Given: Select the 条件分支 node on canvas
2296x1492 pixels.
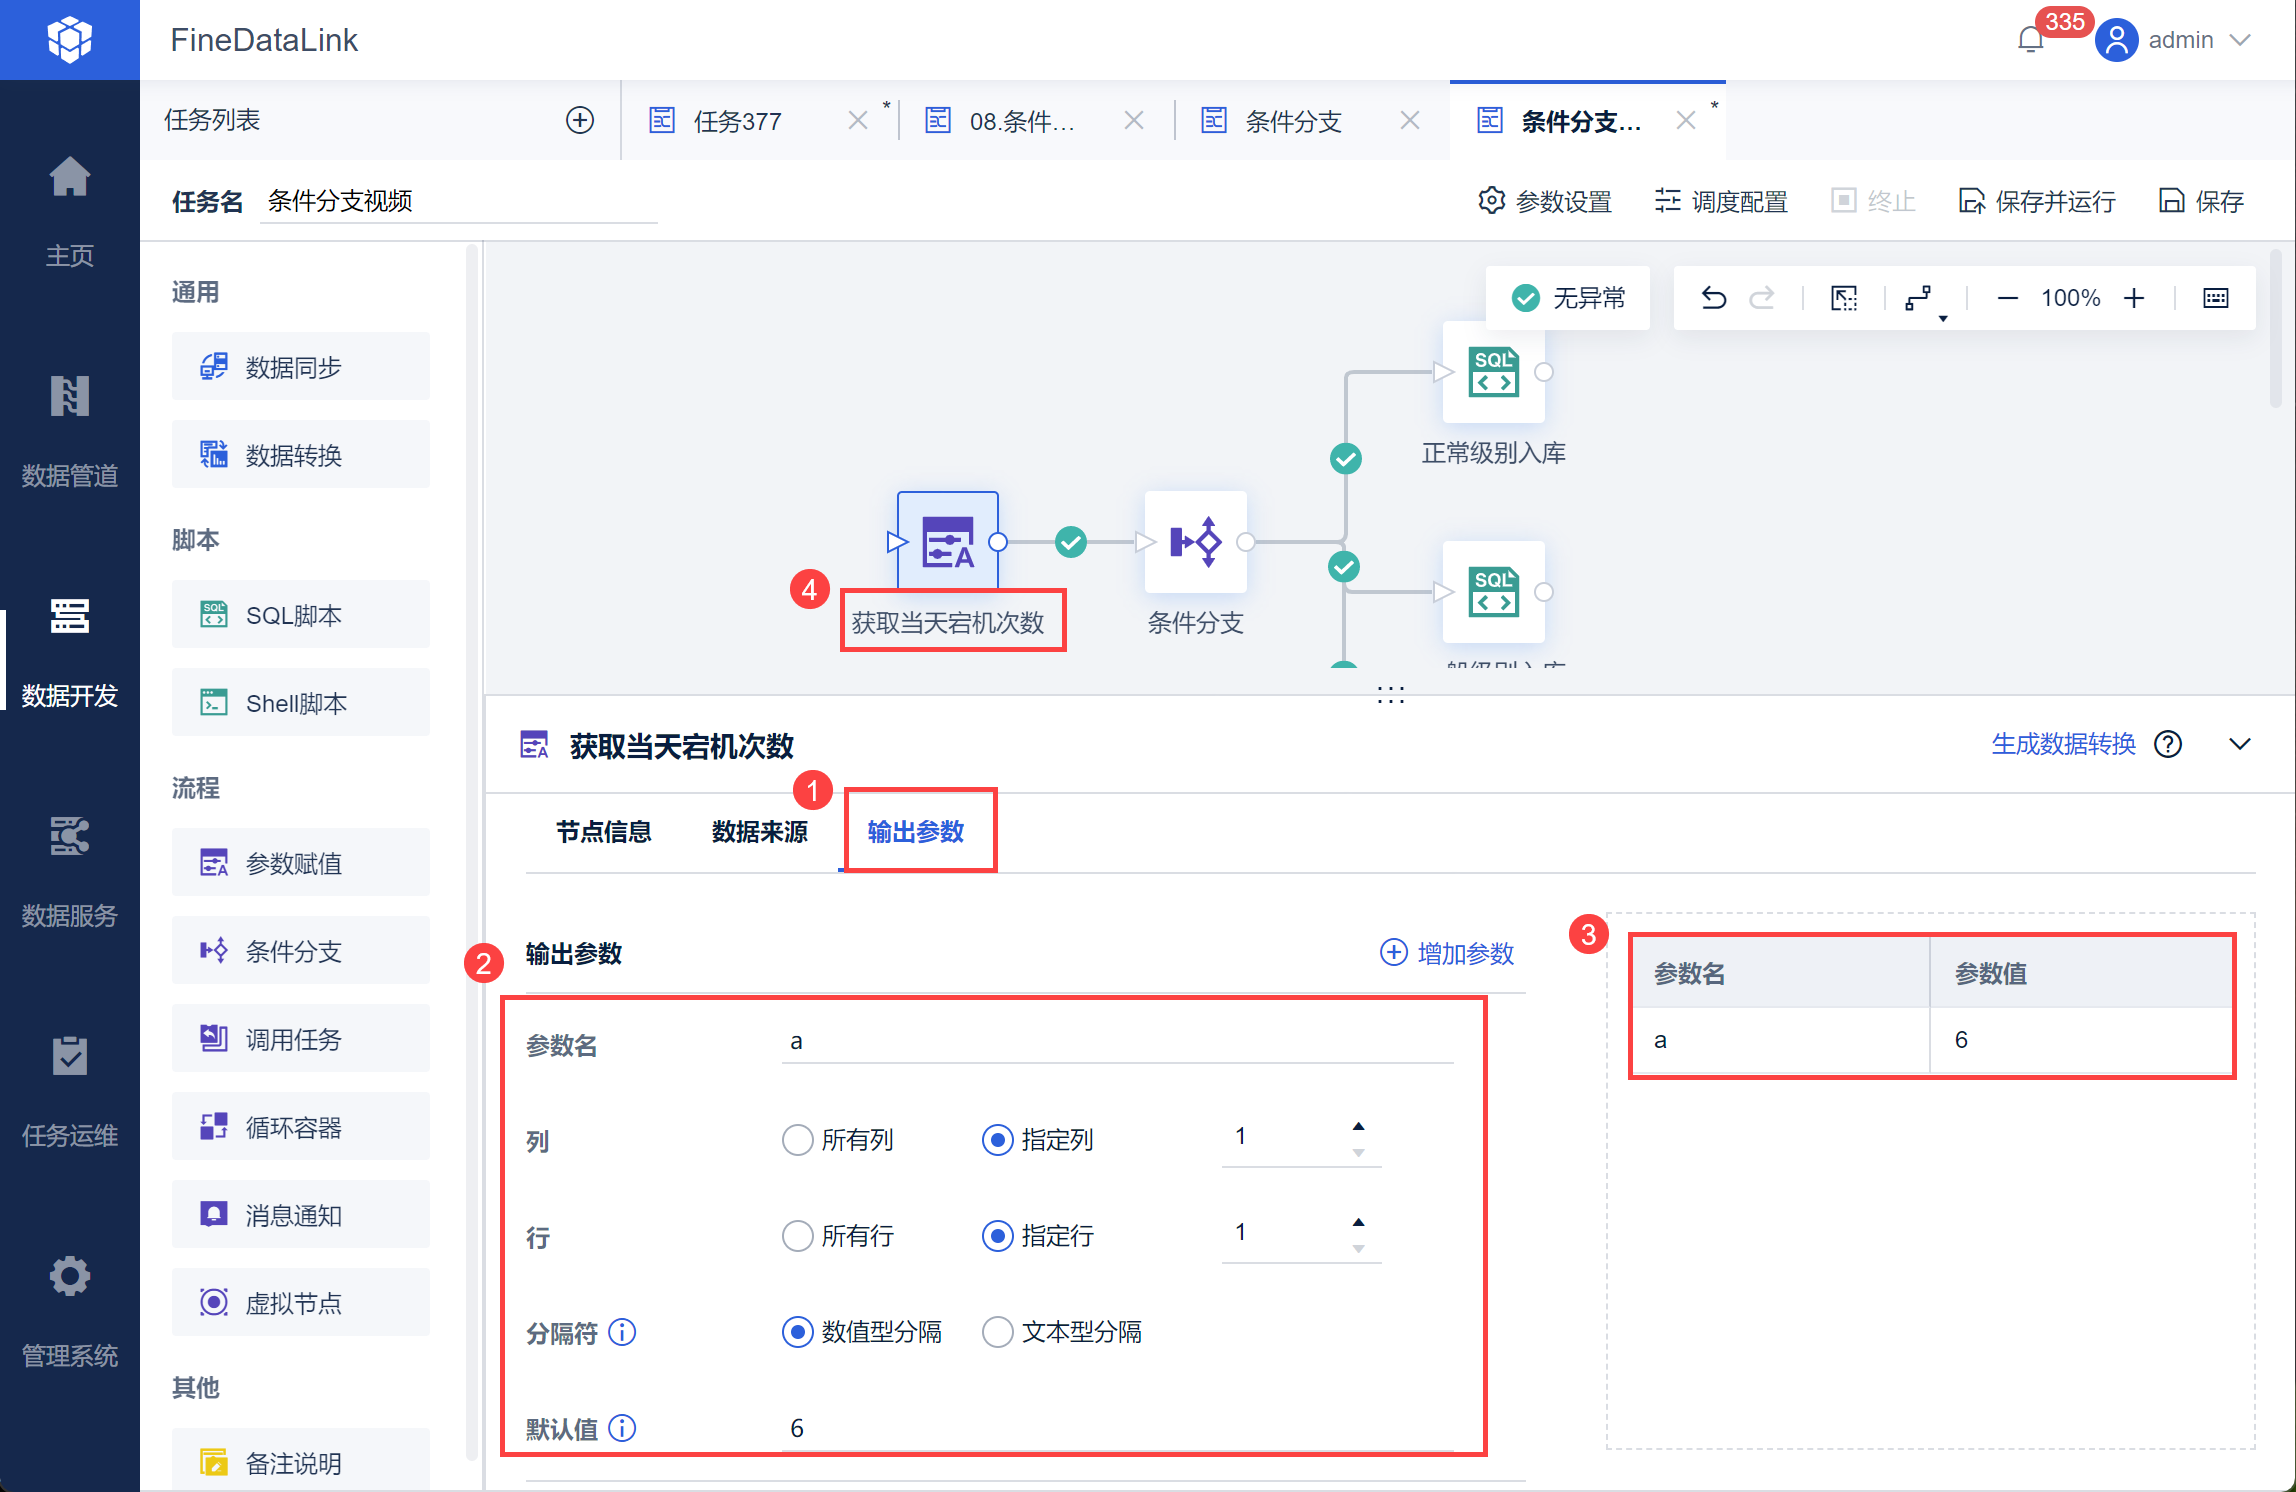Looking at the screenshot, I should tap(1195, 542).
